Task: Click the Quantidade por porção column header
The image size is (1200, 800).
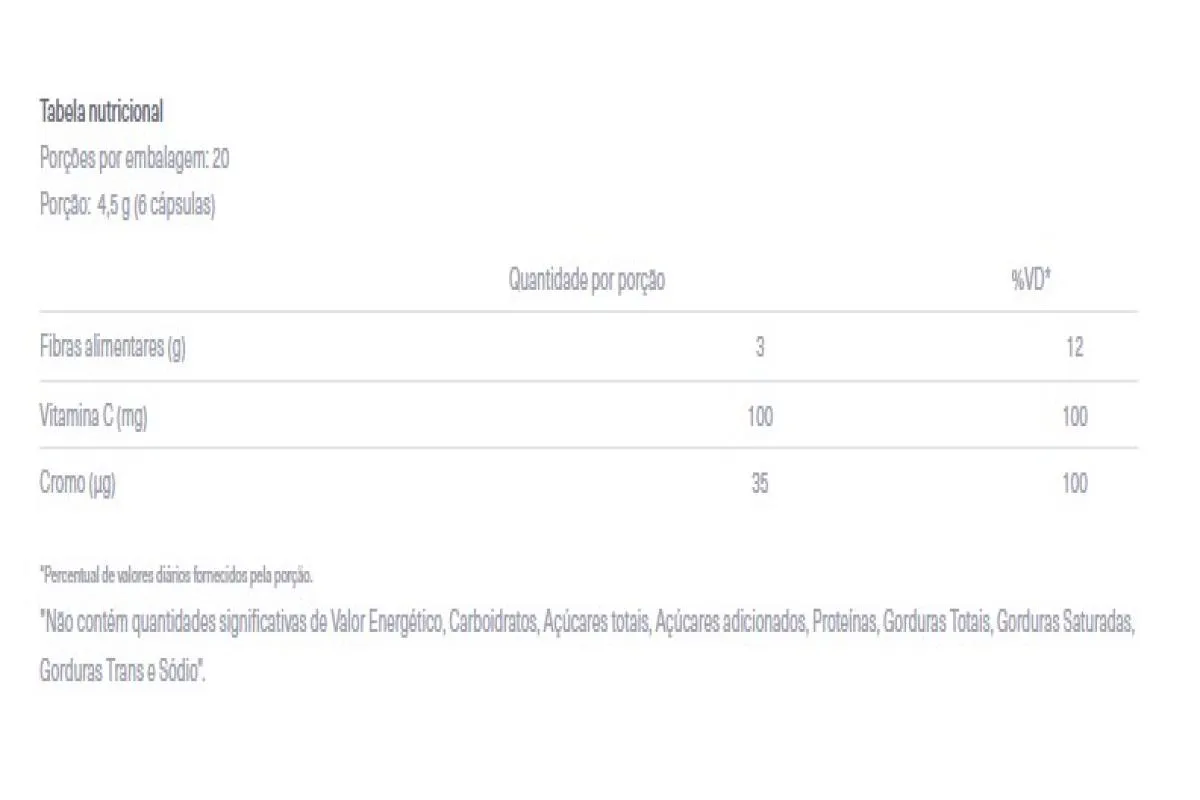Action: point(587,281)
